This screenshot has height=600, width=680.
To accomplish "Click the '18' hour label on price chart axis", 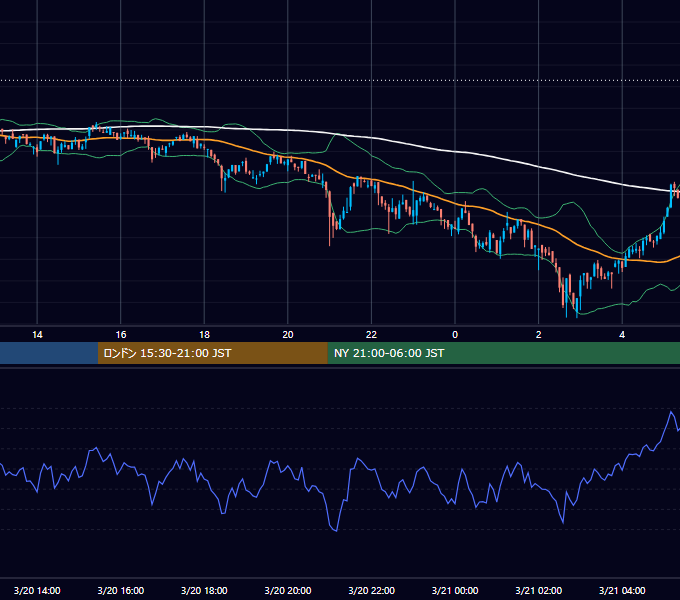I will (204, 335).
